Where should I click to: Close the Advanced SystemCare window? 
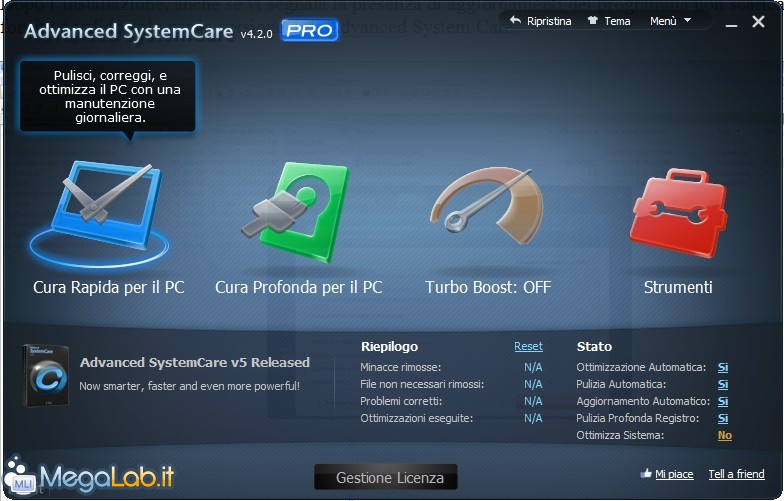coord(758,22)
